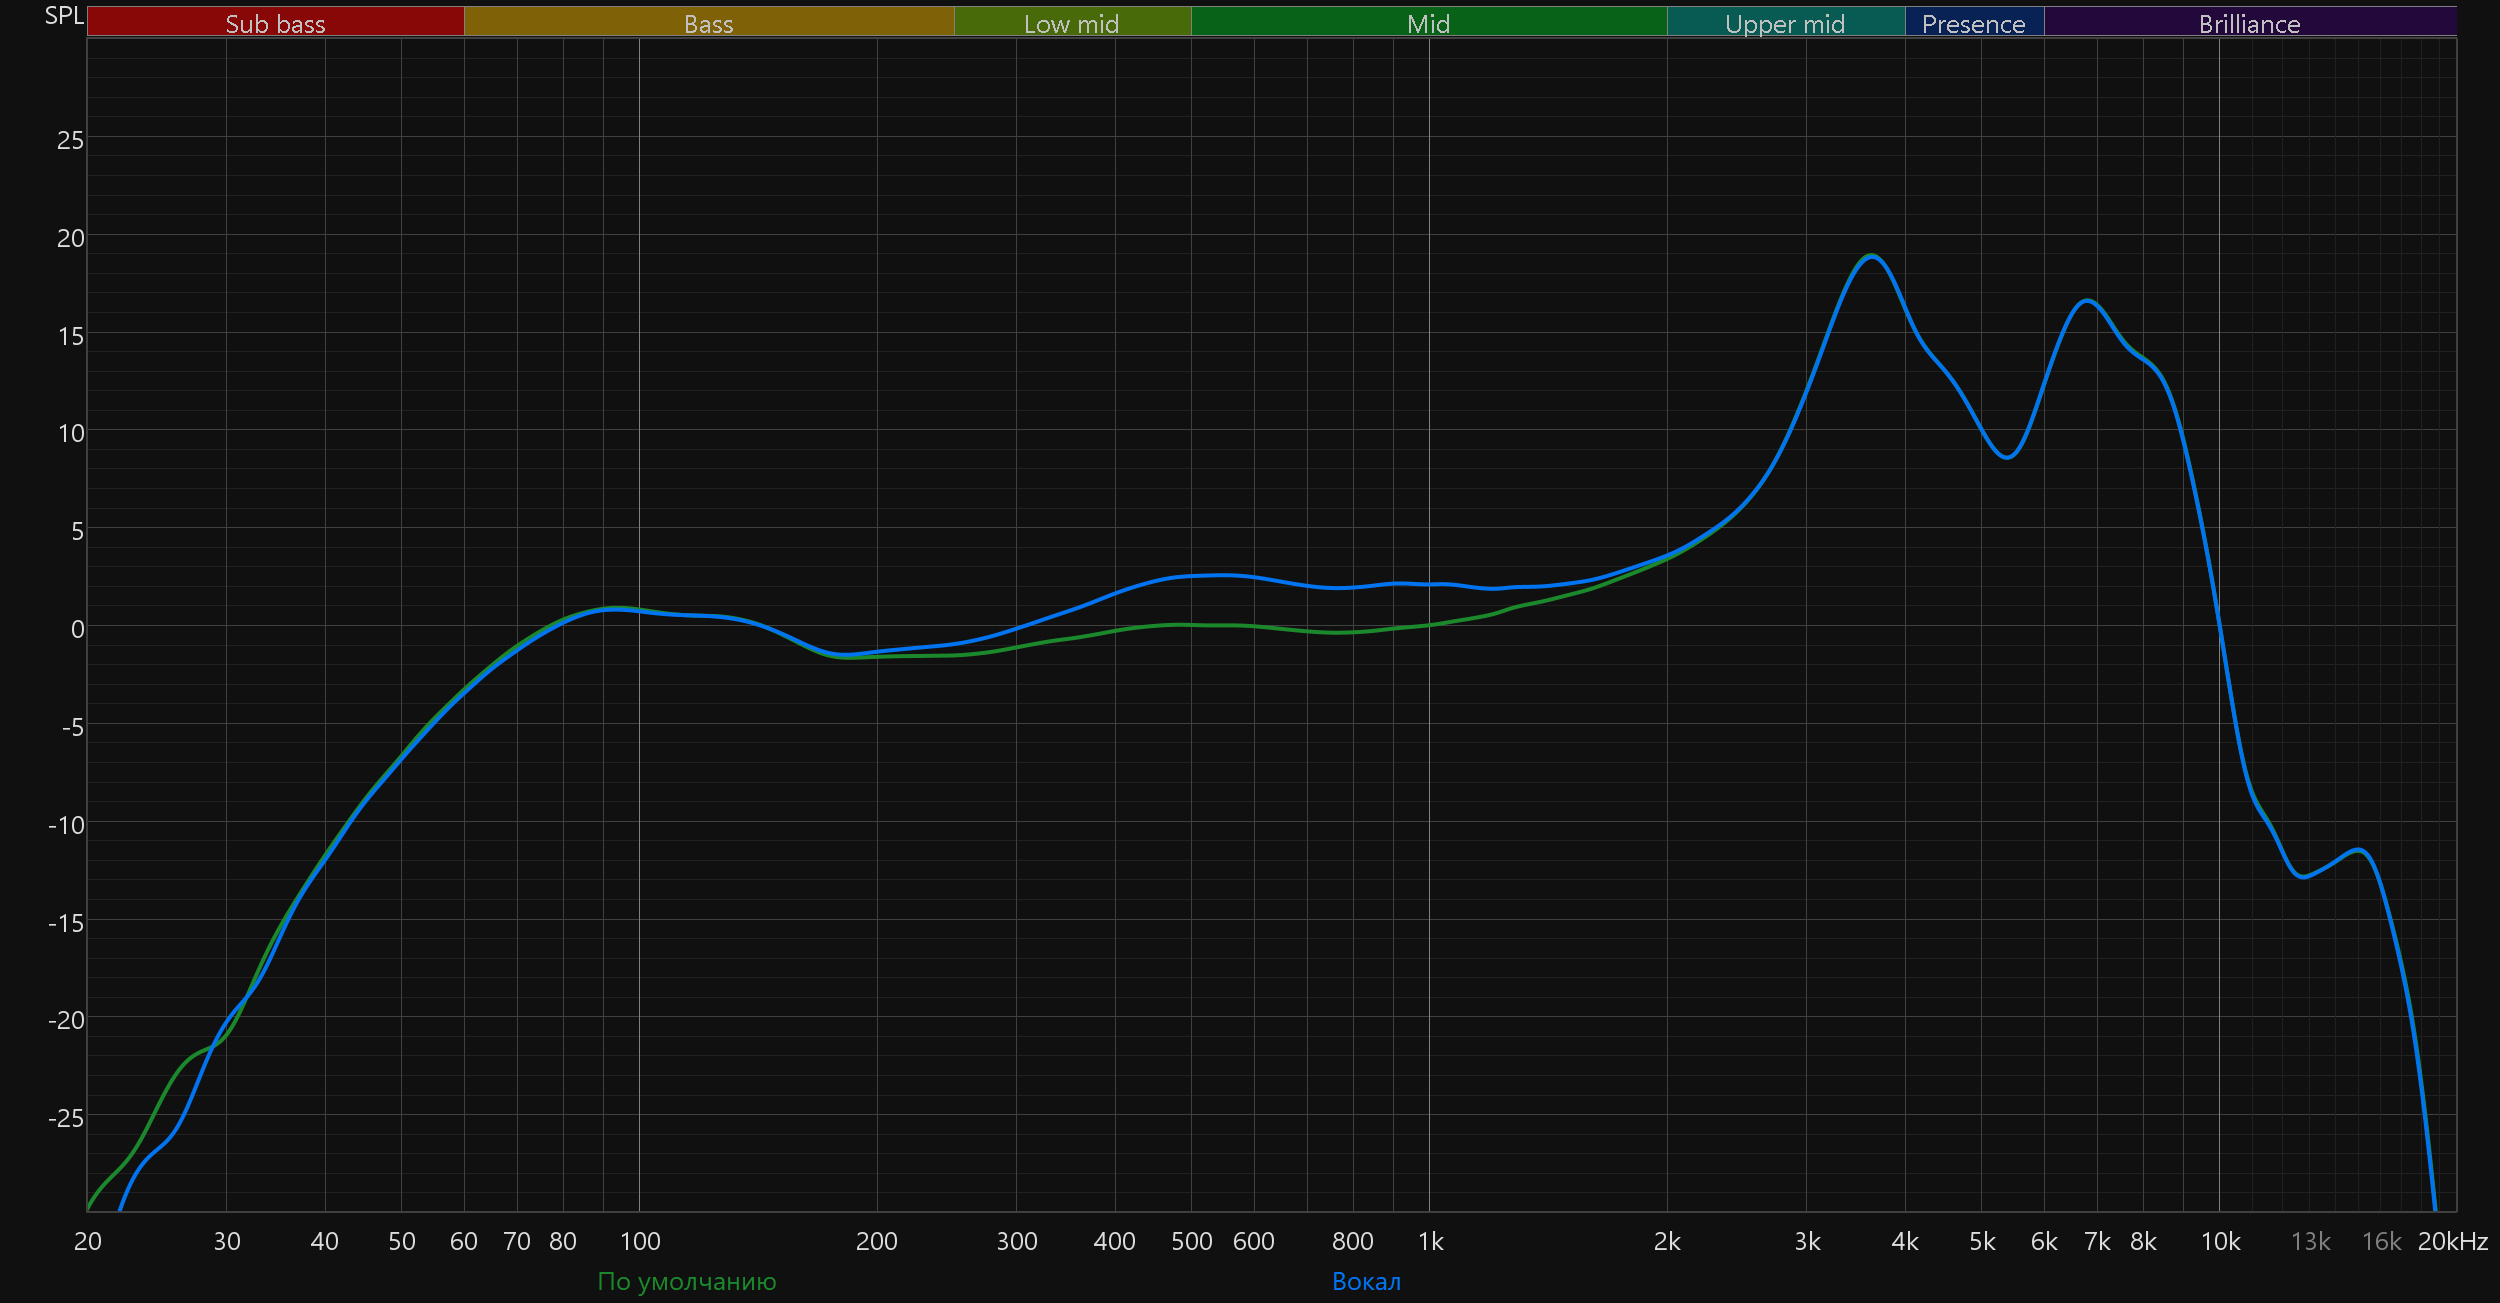
Task: Click the Low mid band header
Action: (1071, 23)
